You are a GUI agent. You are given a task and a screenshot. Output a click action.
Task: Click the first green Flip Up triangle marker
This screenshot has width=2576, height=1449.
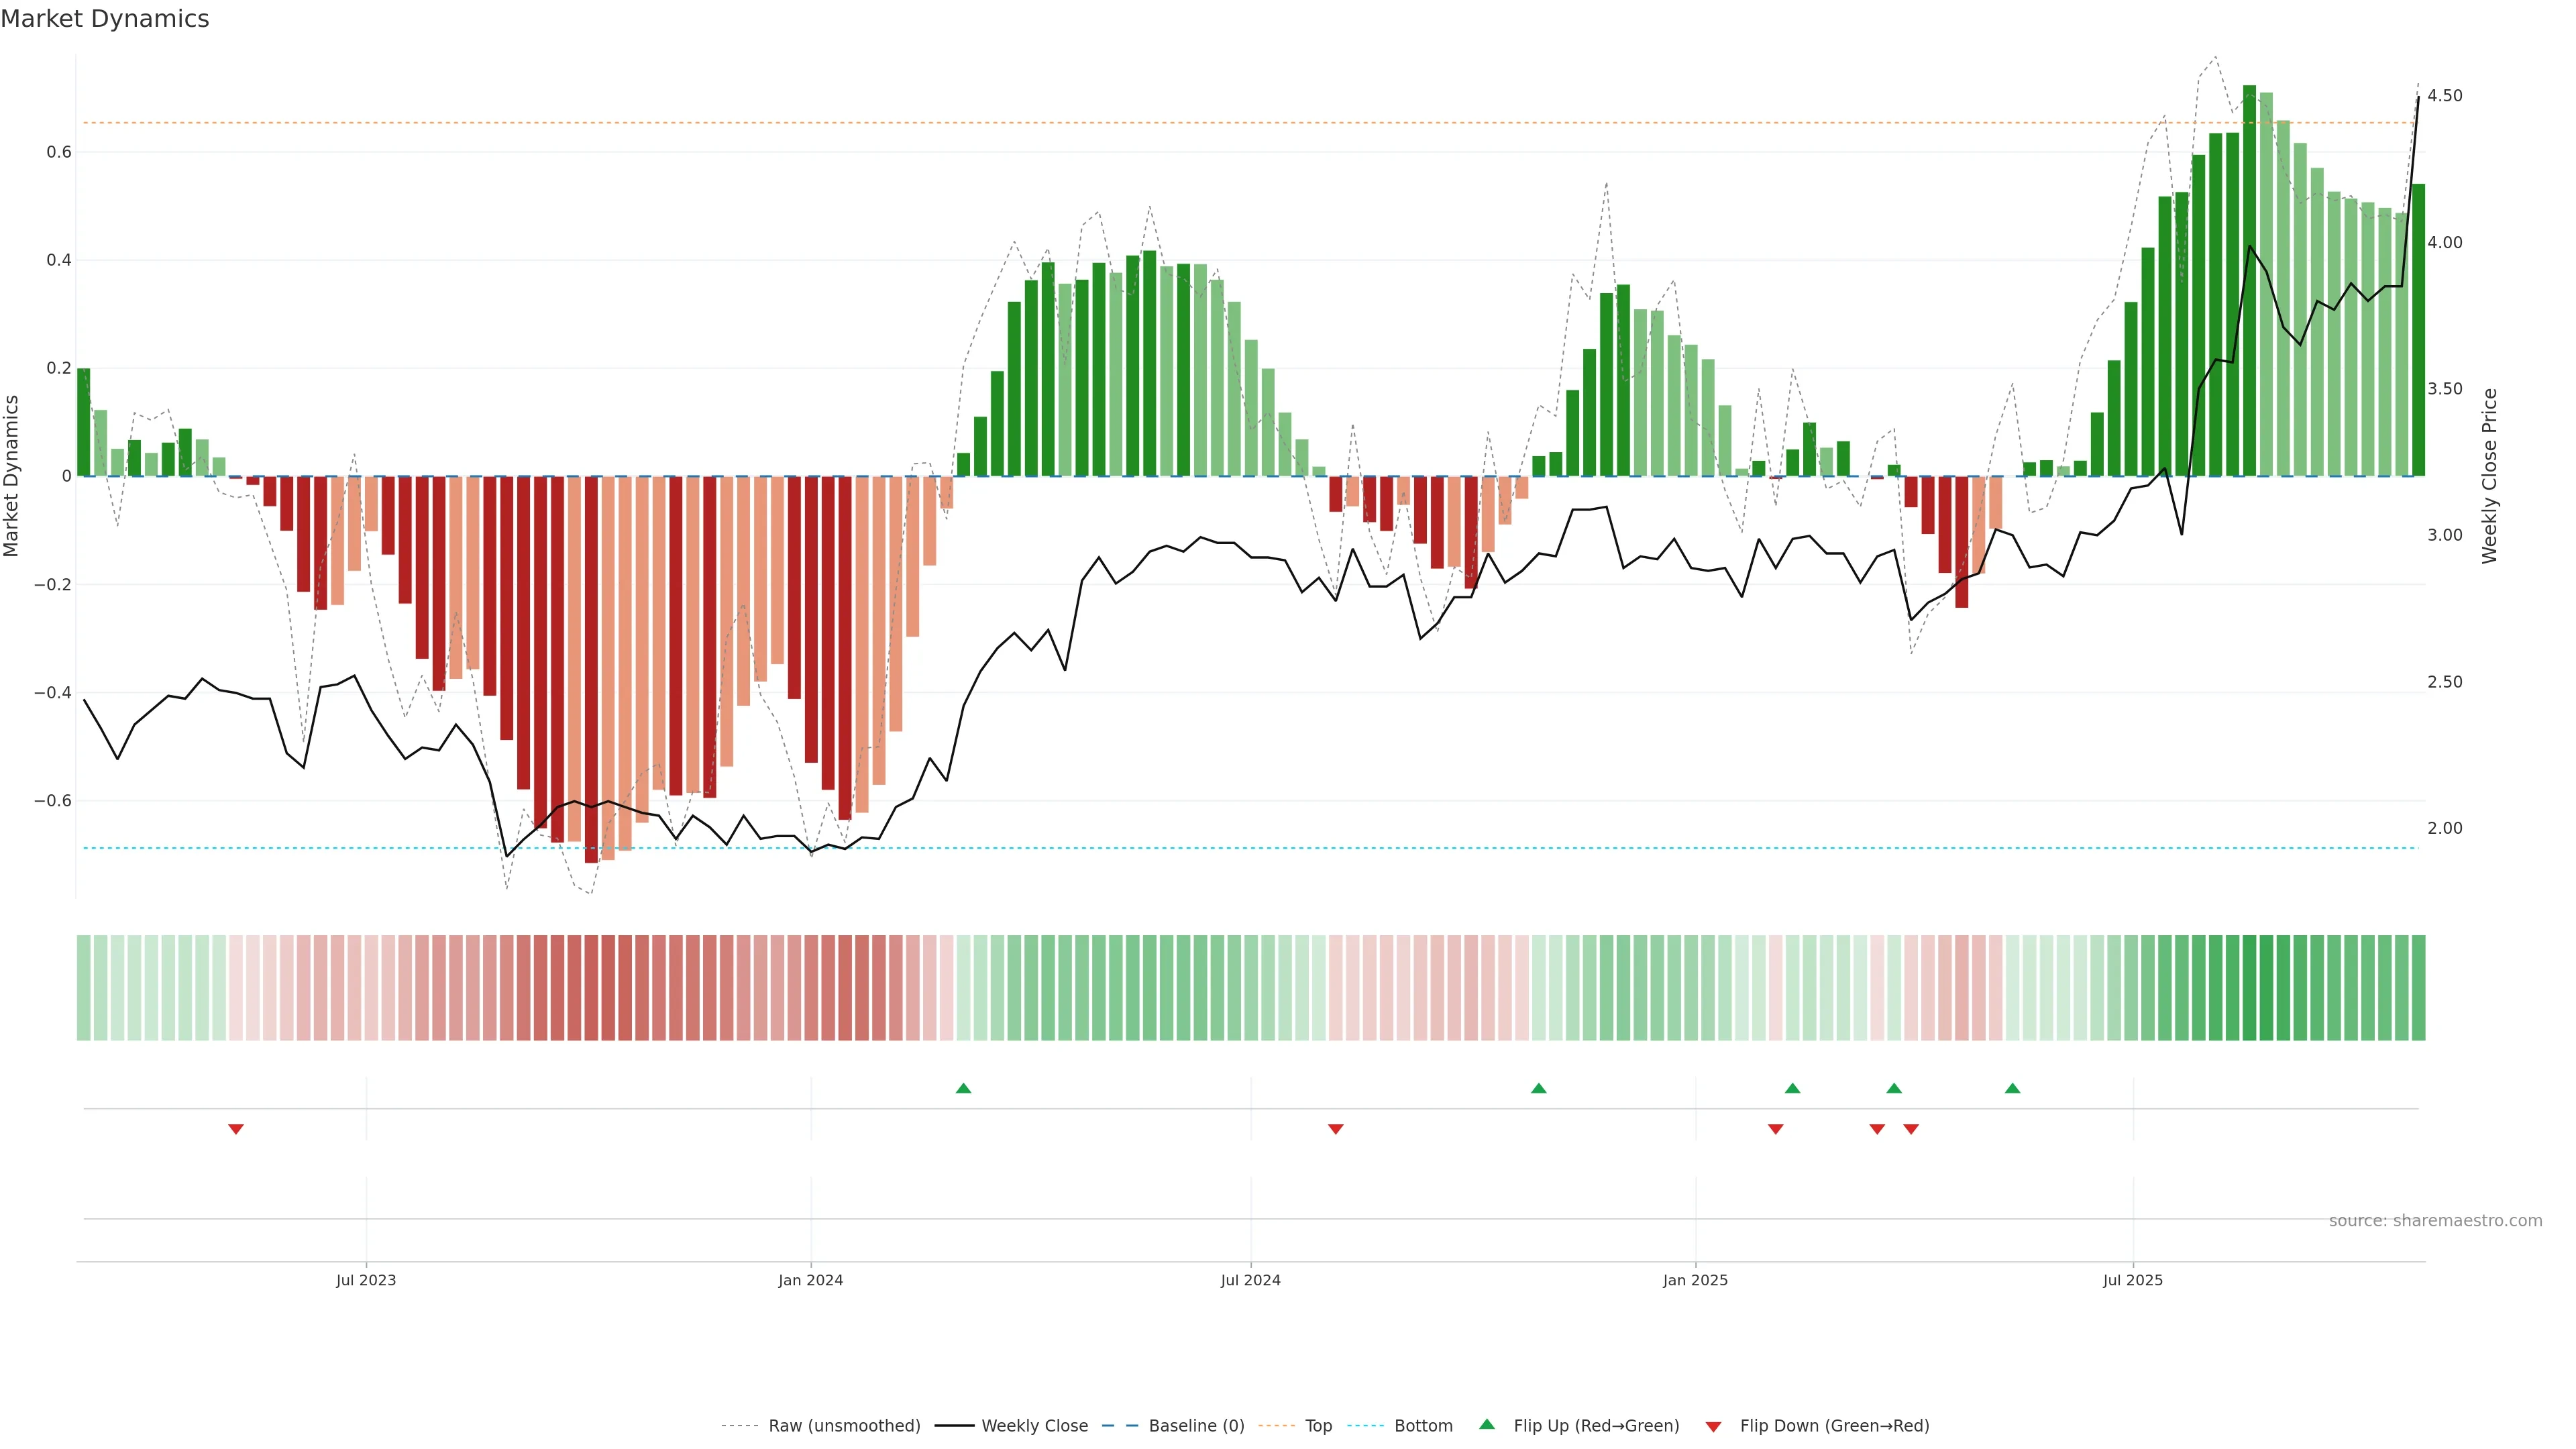click(963, 1088)
